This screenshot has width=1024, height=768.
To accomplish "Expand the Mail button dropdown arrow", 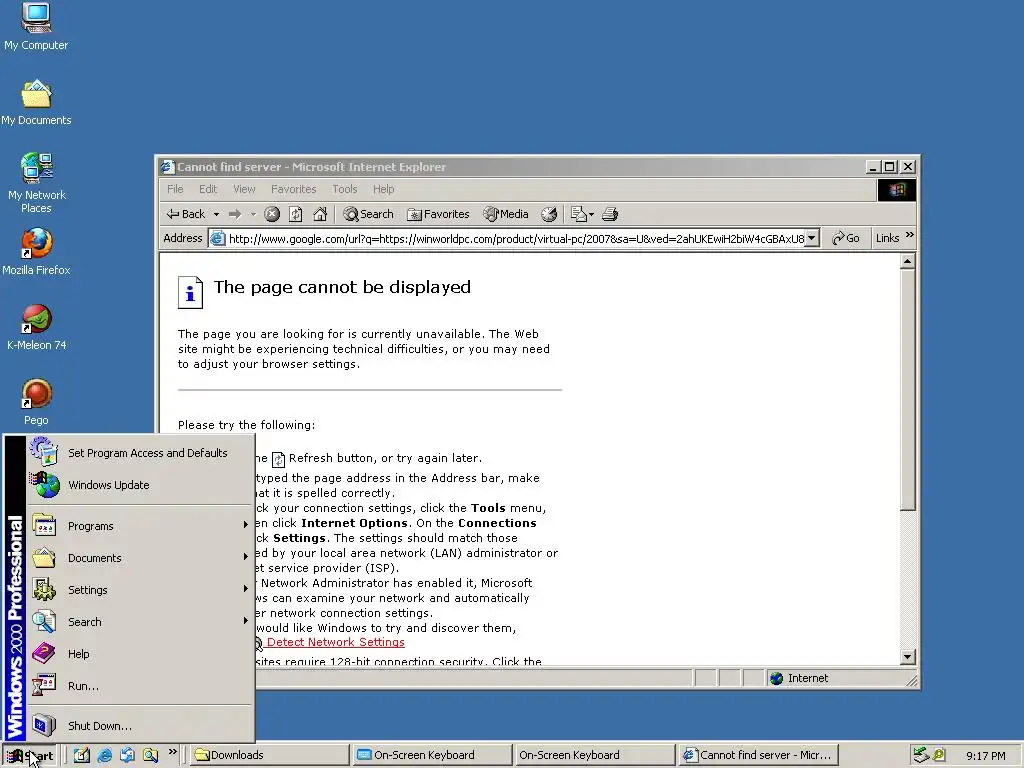I will [592, 214].
